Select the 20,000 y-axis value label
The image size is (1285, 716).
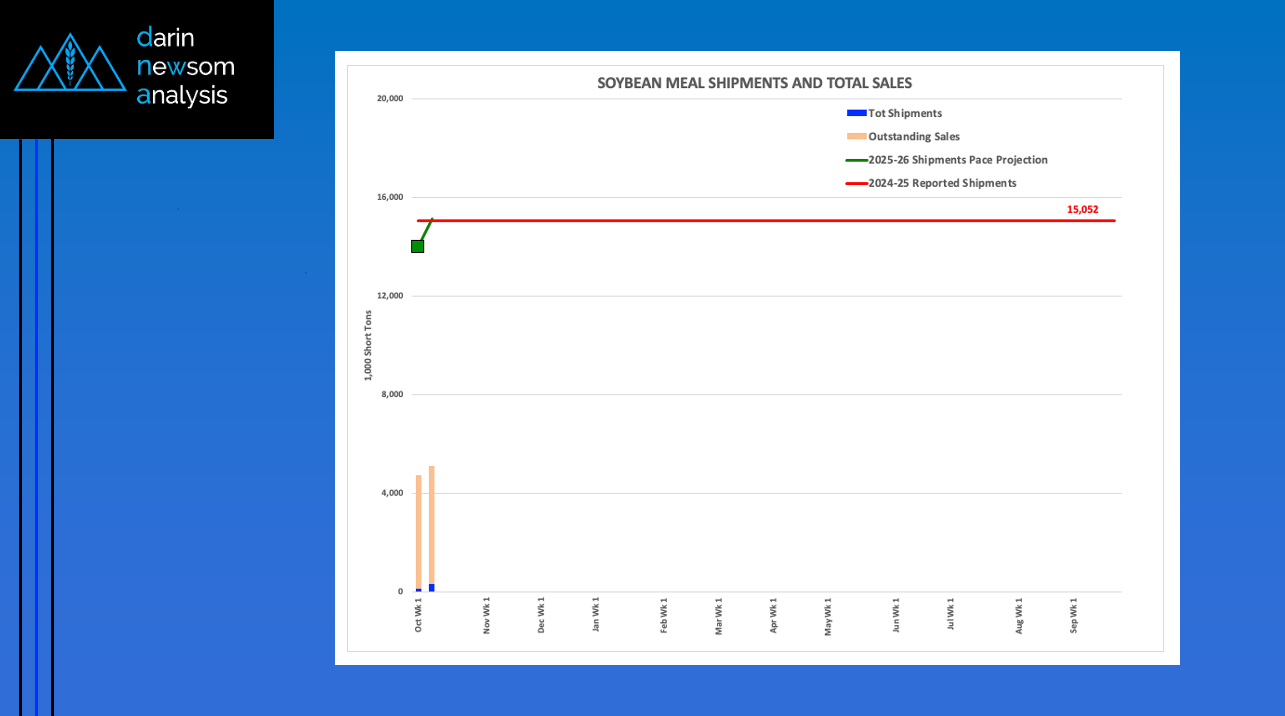coord(388,99)
